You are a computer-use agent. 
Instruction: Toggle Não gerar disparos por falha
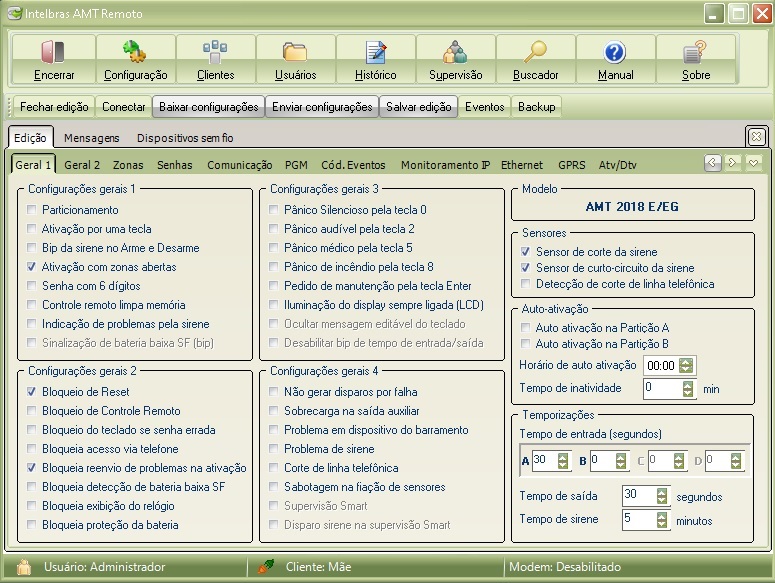273,391
